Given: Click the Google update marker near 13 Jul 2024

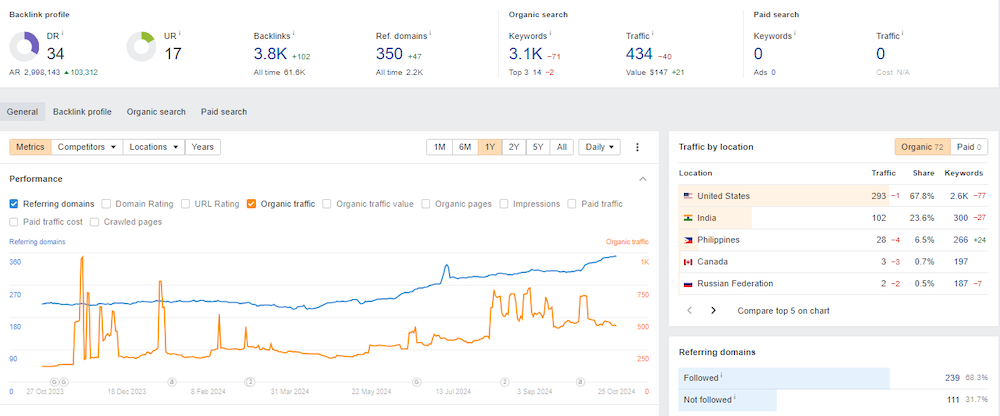Looking at the screenshot, I should [416, 382].
